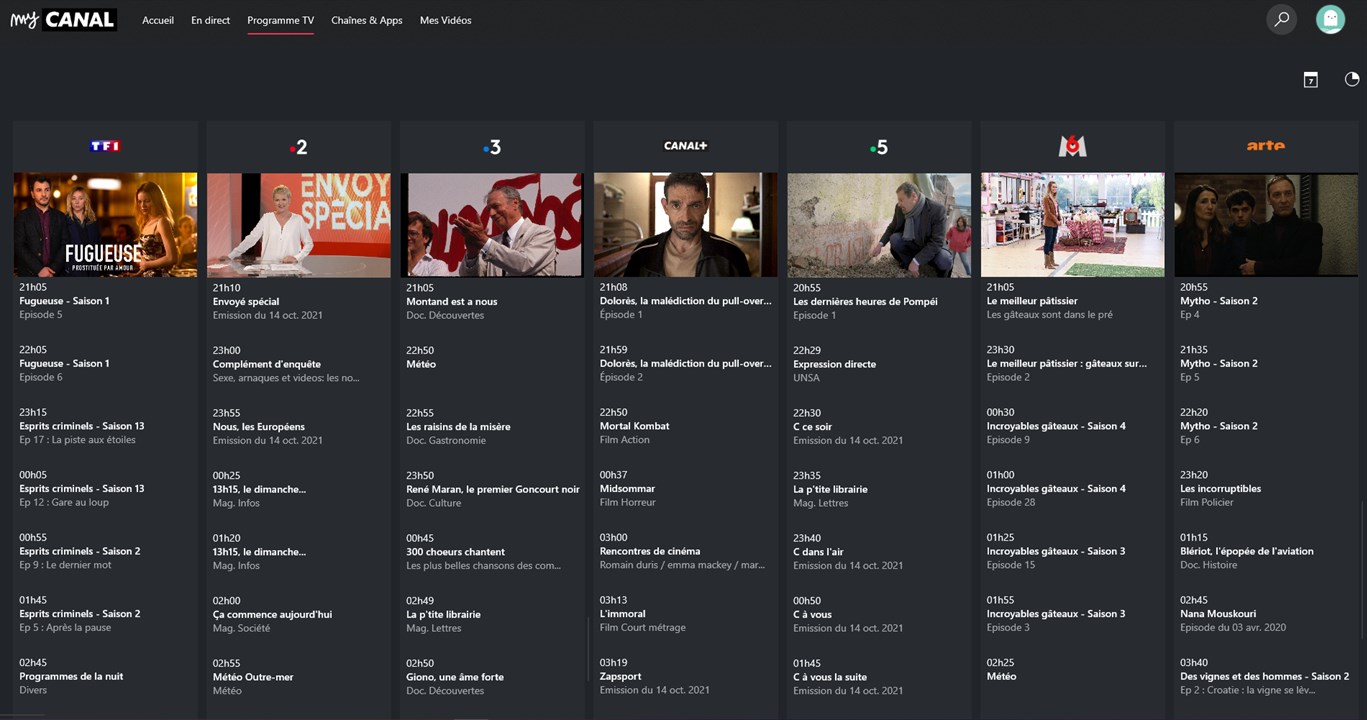Go to the Accueil tab

[158, 20]
